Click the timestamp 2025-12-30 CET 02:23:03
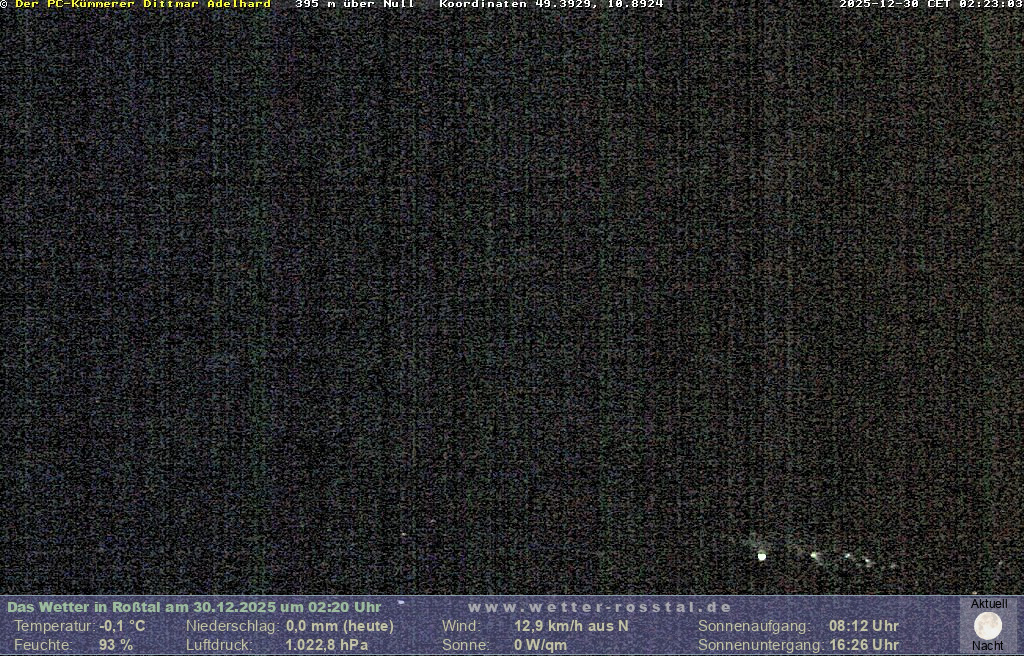The width and height of the screenshot is (1024, 656). coord(930,5)
